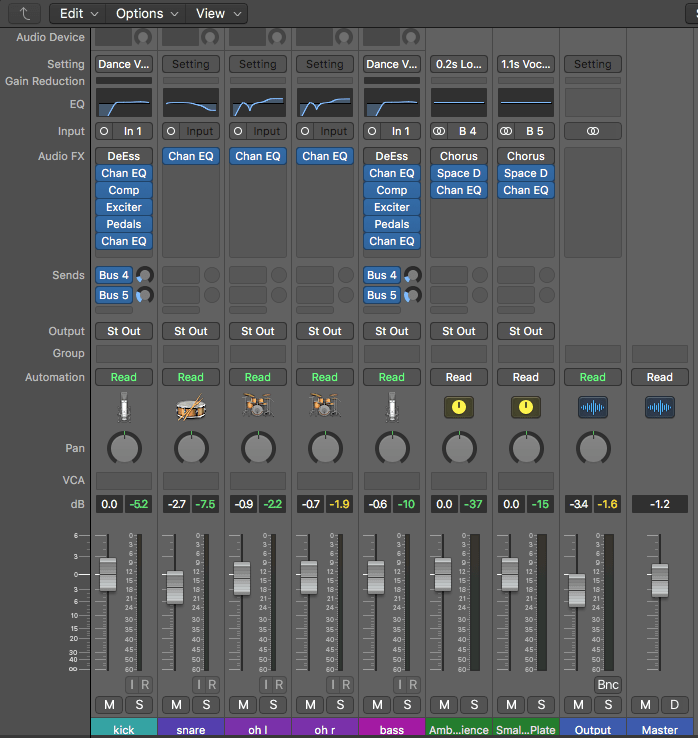The width and height of the screenshot is (698, 738).
Task: Click the oh l drum kit icon
Action: (258, 406)
